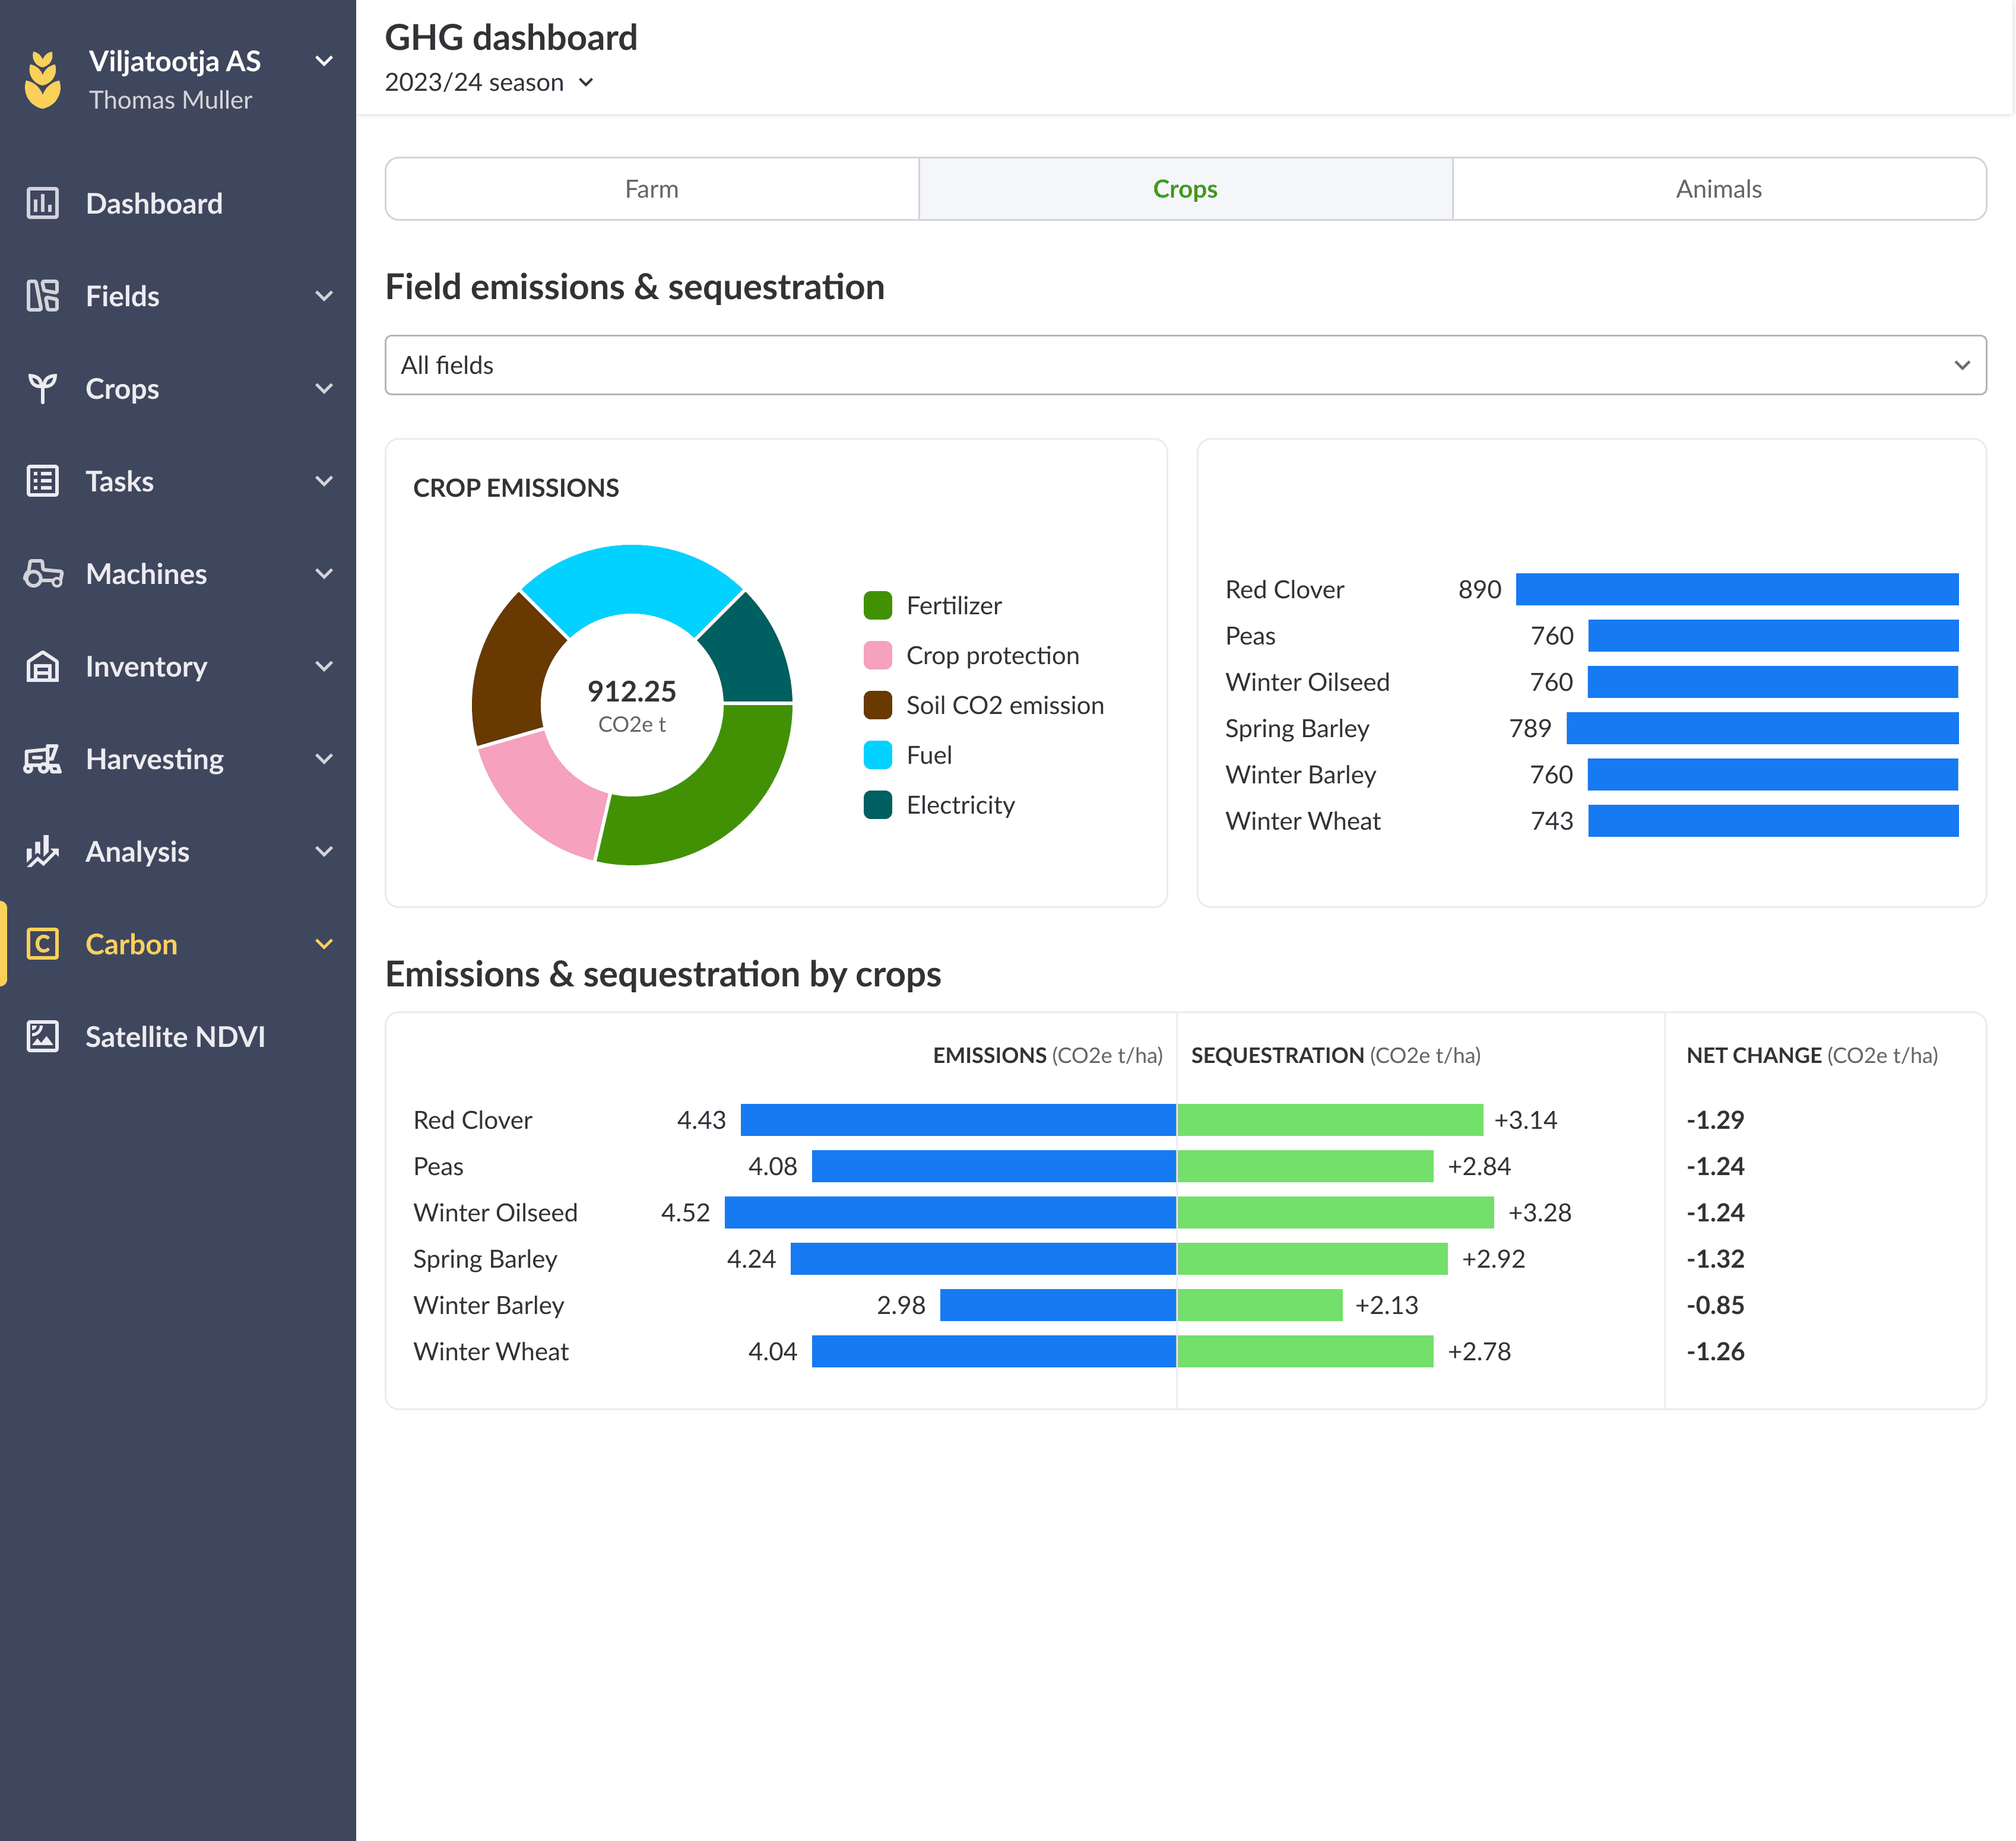Open the Analysis sidebar entry
Viewport: 2016px width, 1841px height.
tap(137, 851)
